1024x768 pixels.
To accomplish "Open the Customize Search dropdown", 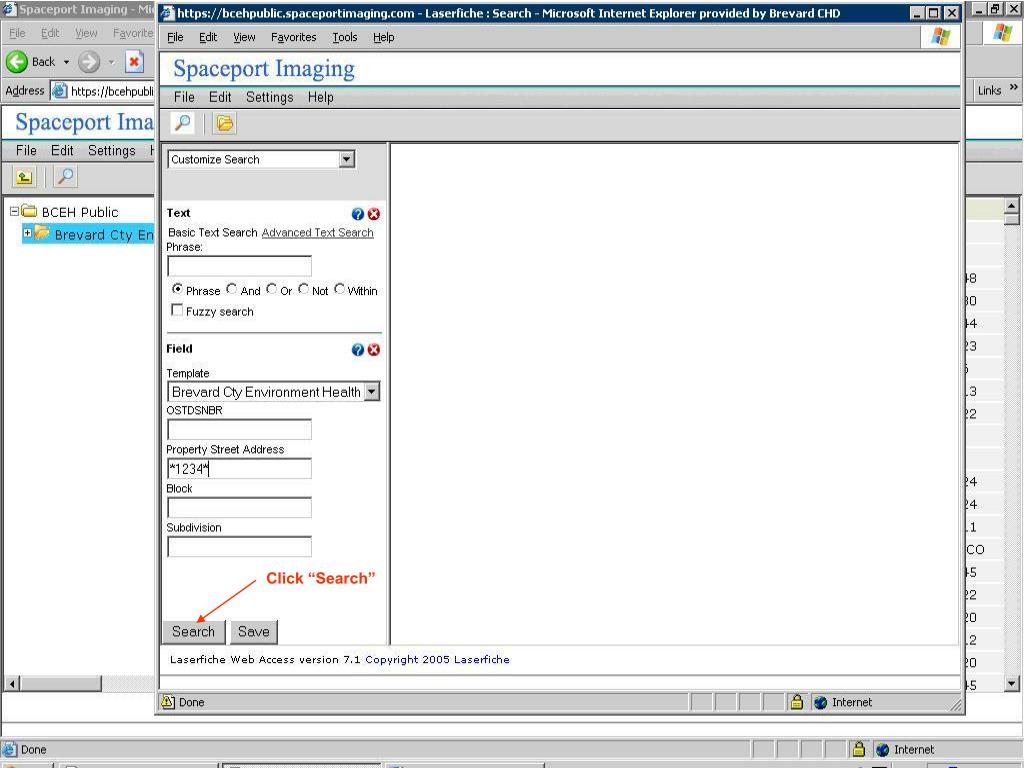I will 347,159.
